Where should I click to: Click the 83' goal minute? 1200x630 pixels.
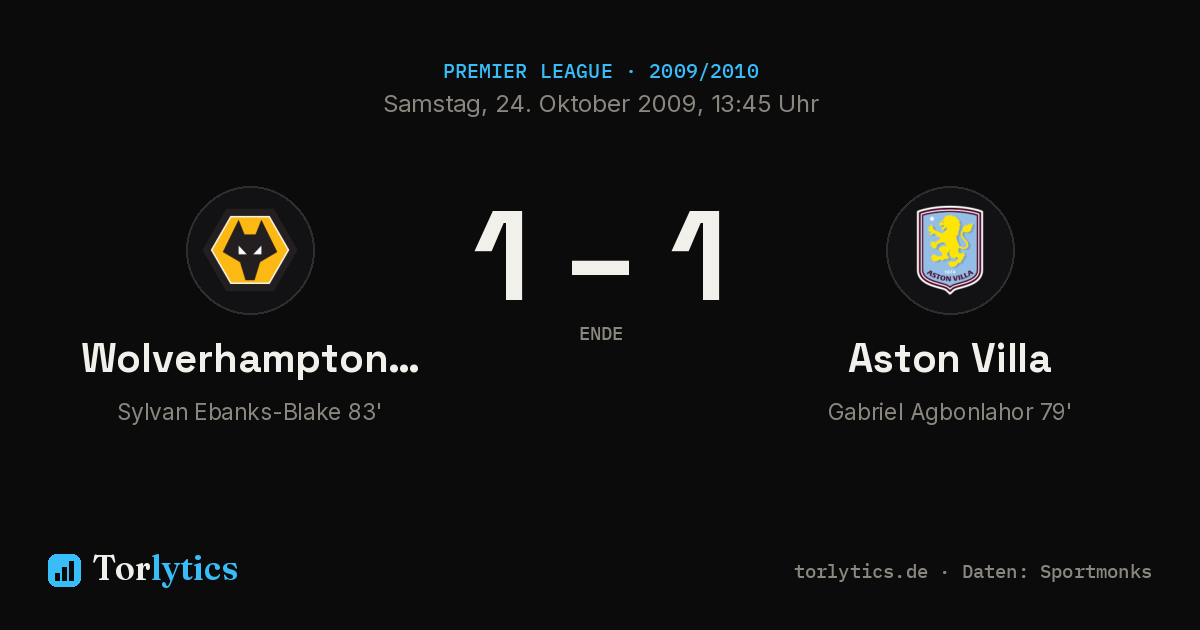[x=365, y=411]
